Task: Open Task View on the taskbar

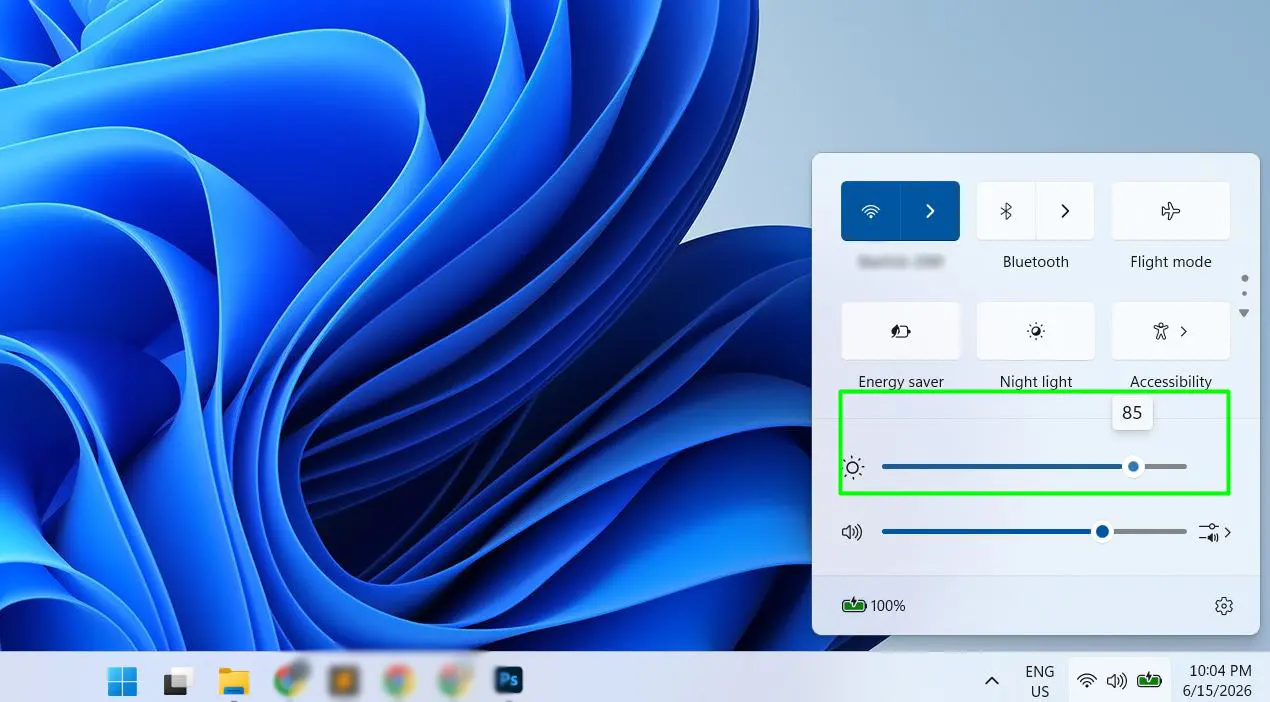Action: (x=178, y=682)
